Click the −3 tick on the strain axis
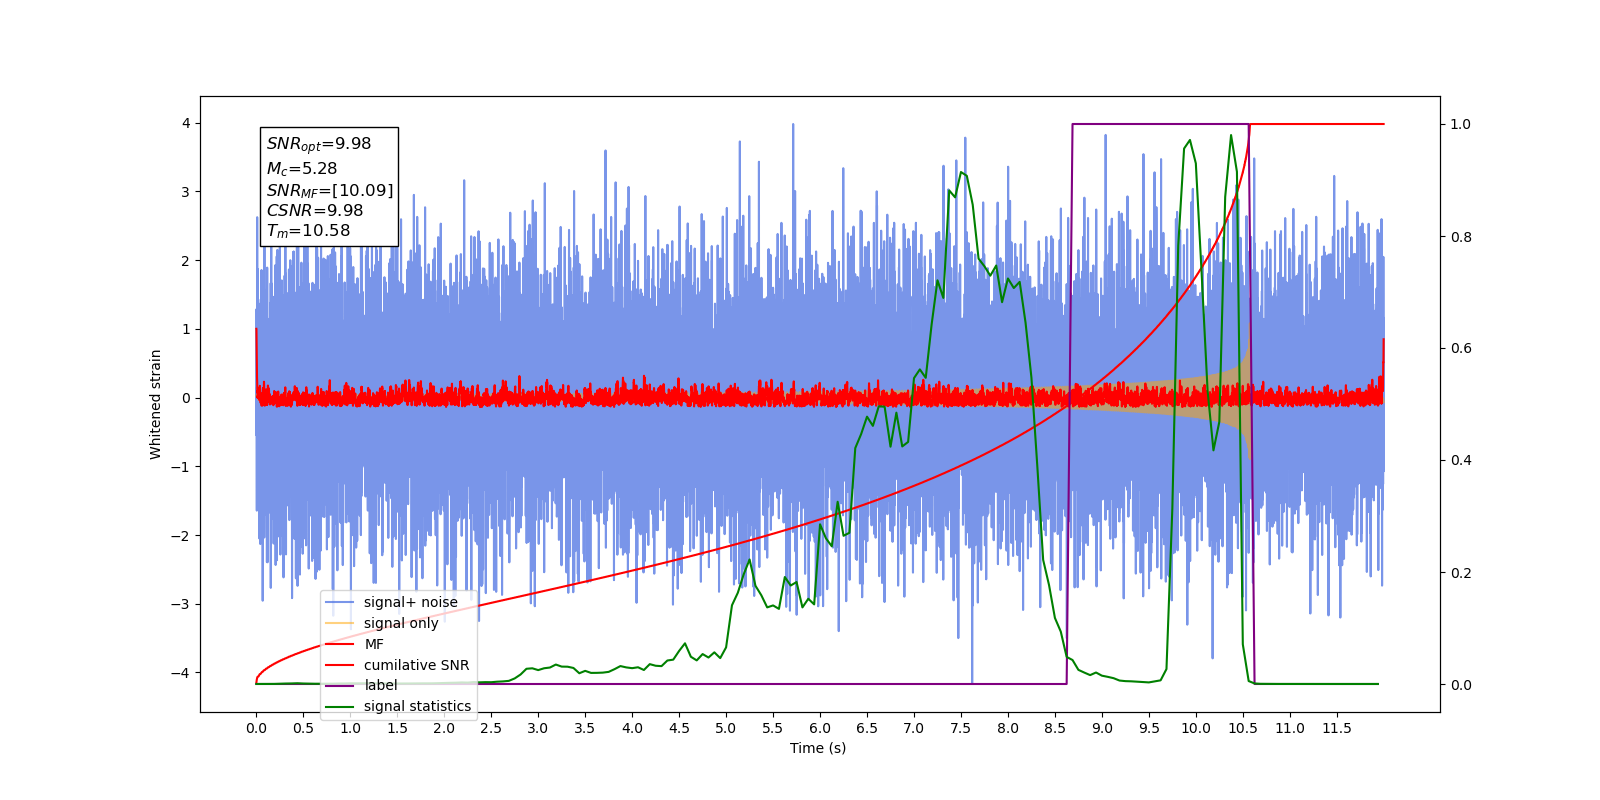This screenshot has width=1600, height=800. point(182,604)
